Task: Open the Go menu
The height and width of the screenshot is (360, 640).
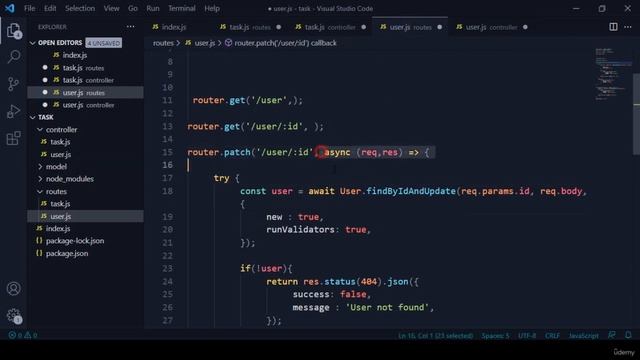Action: pyautogui.click(x=133, y=8)
